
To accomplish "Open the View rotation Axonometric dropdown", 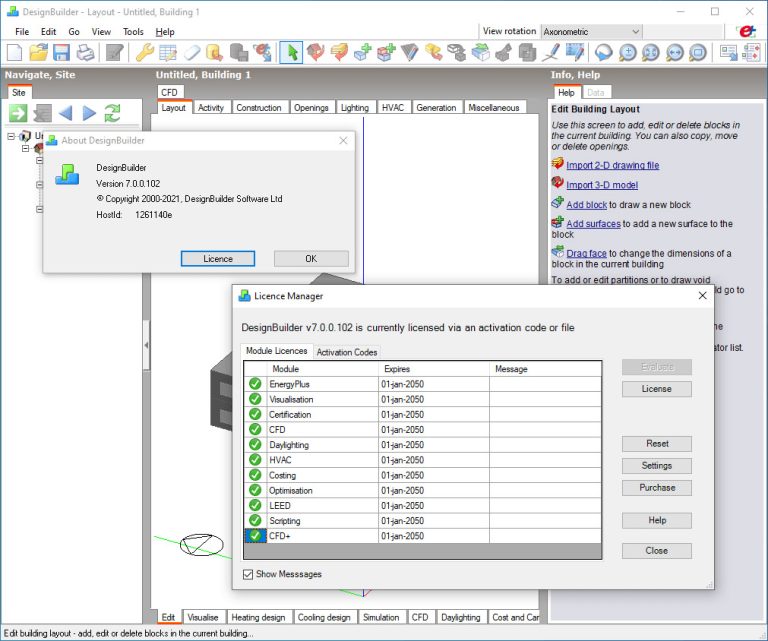I will tap(591, 31).
